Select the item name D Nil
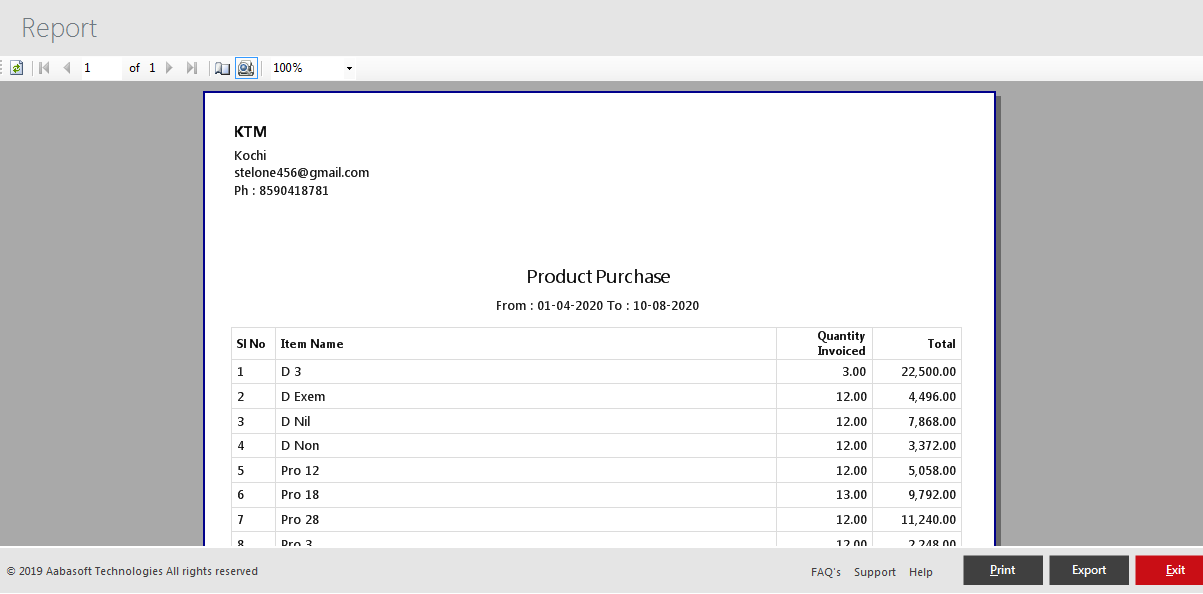The height and width of the screenshot is (594, 1203). (296, 422)
